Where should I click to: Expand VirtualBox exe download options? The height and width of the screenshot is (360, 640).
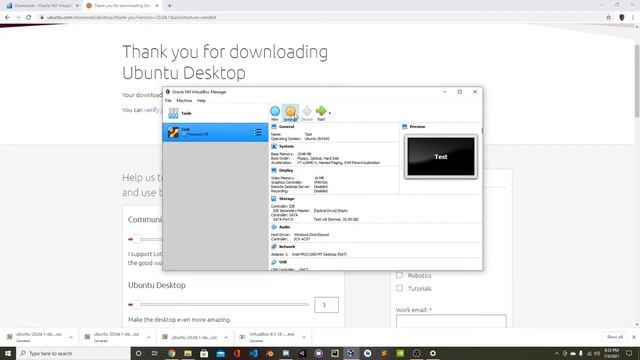click(304, 337)
